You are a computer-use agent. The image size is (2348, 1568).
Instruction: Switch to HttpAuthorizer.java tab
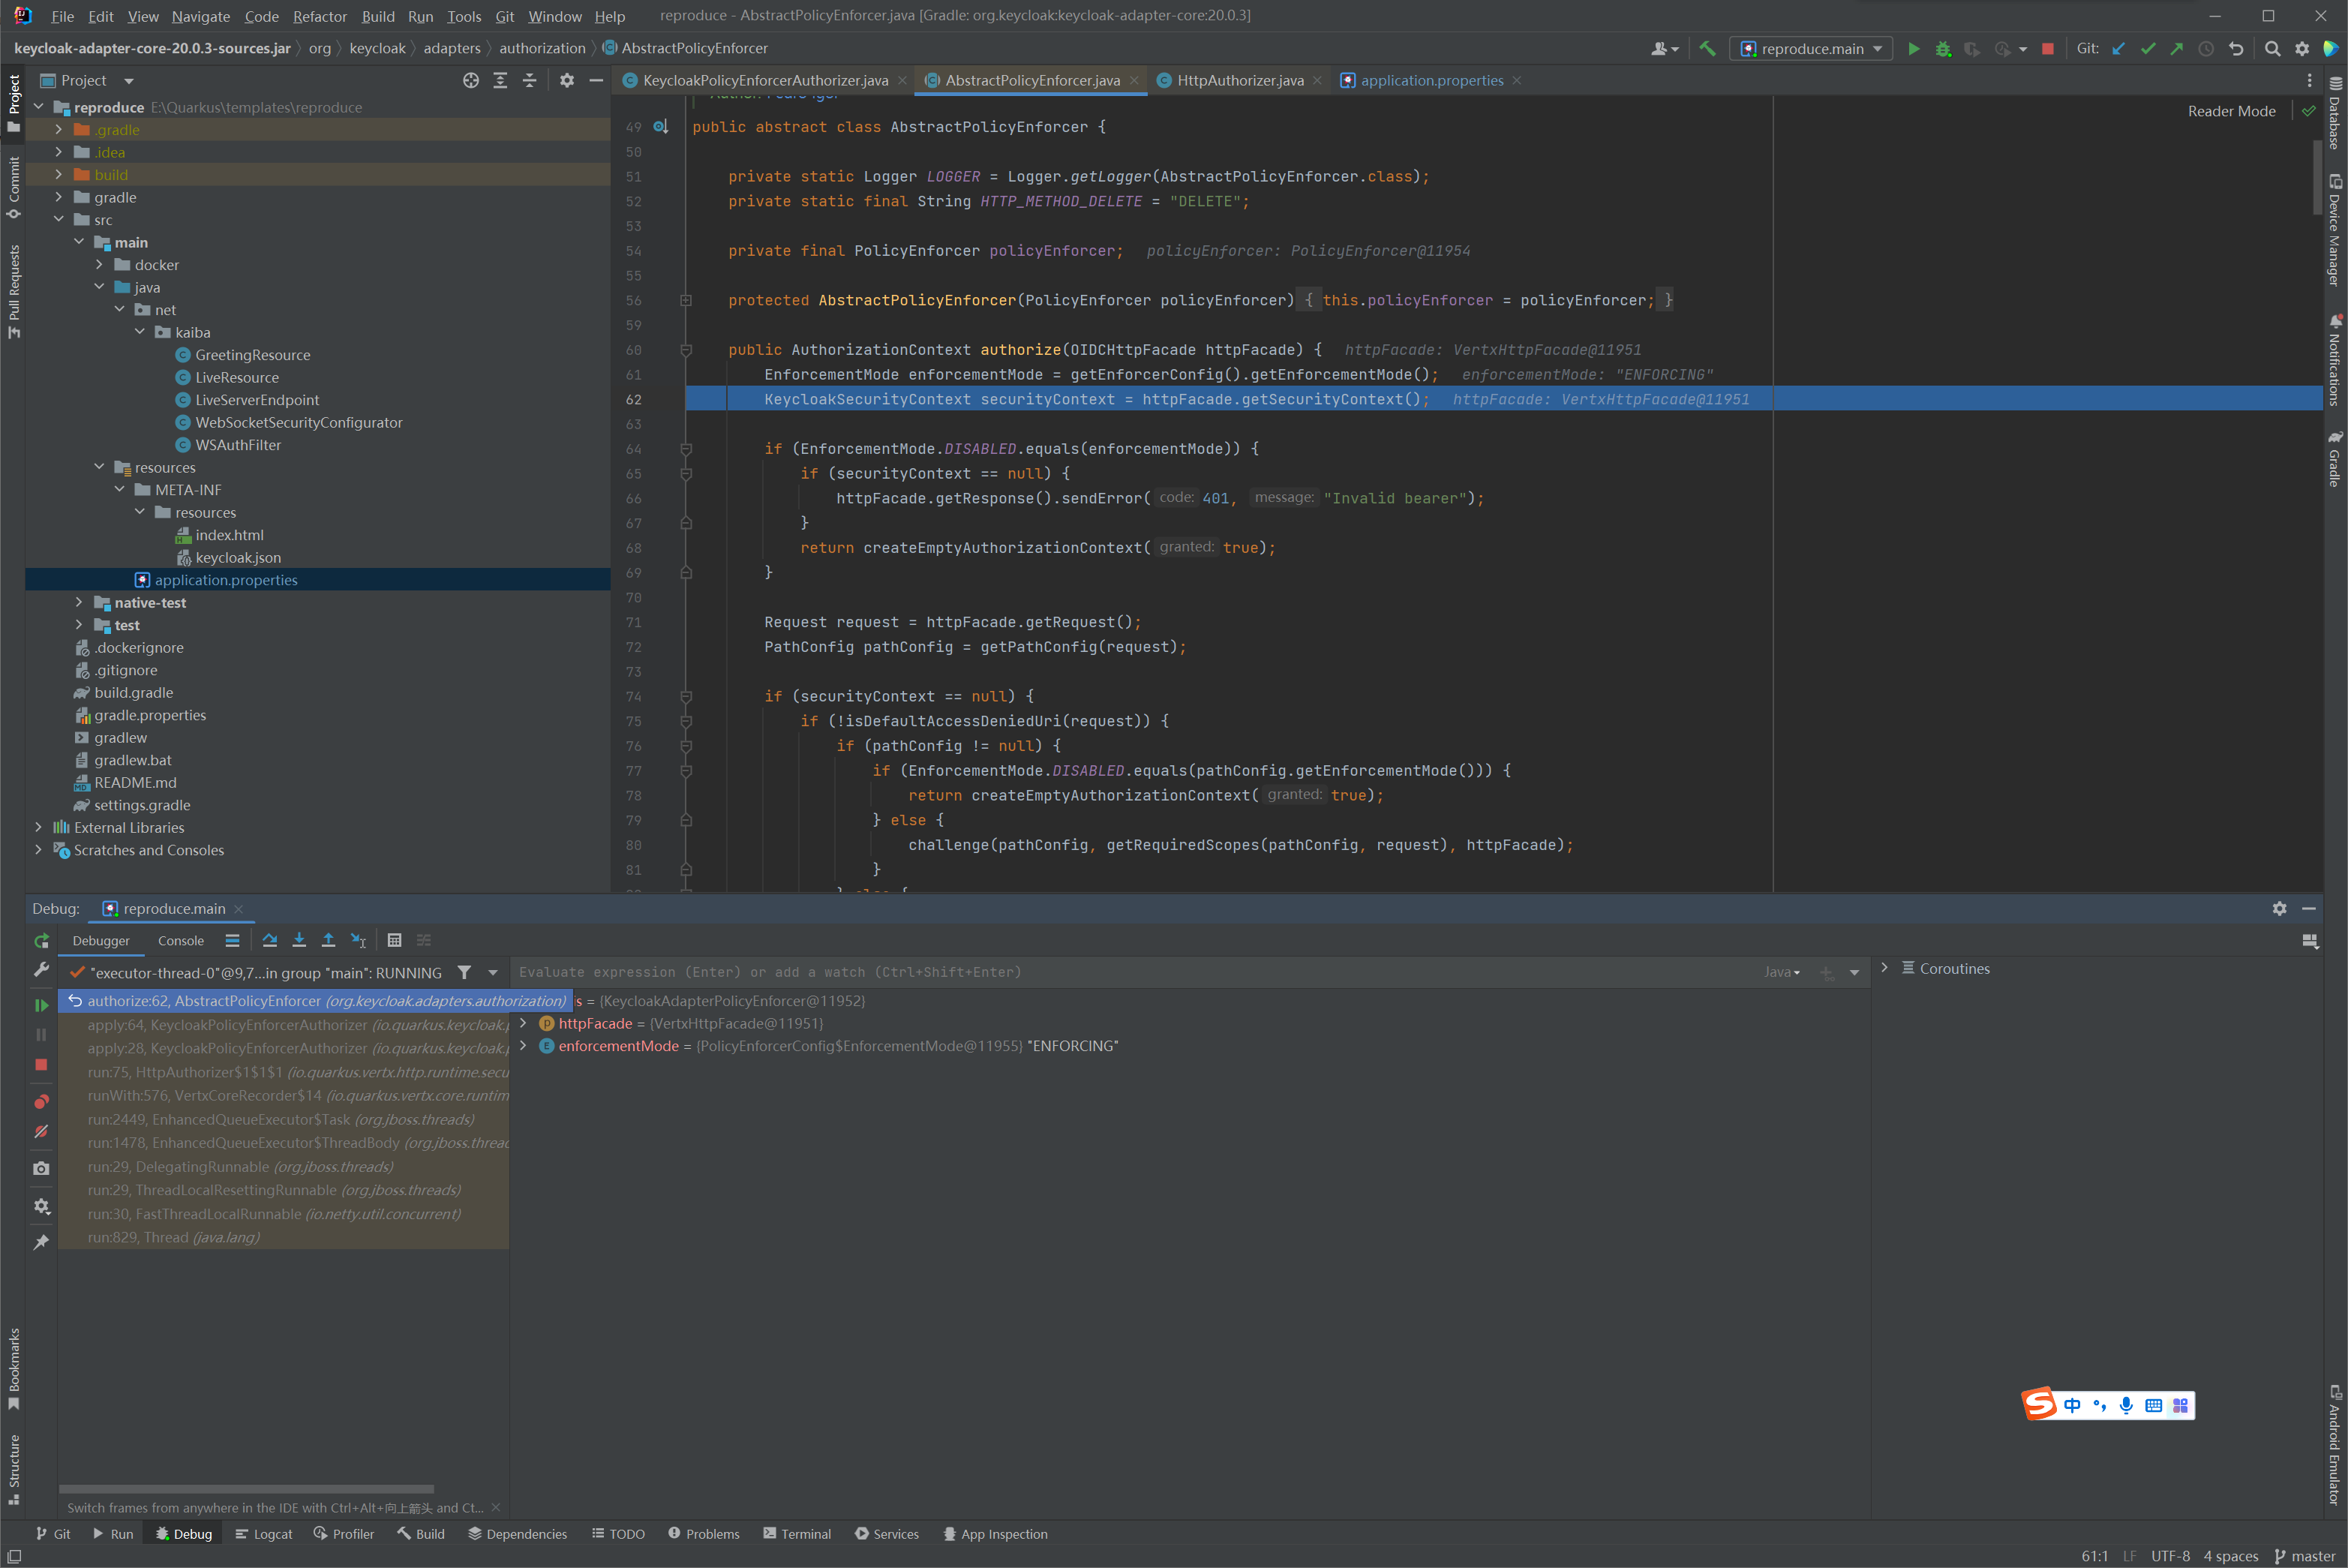click(1239, 80)
